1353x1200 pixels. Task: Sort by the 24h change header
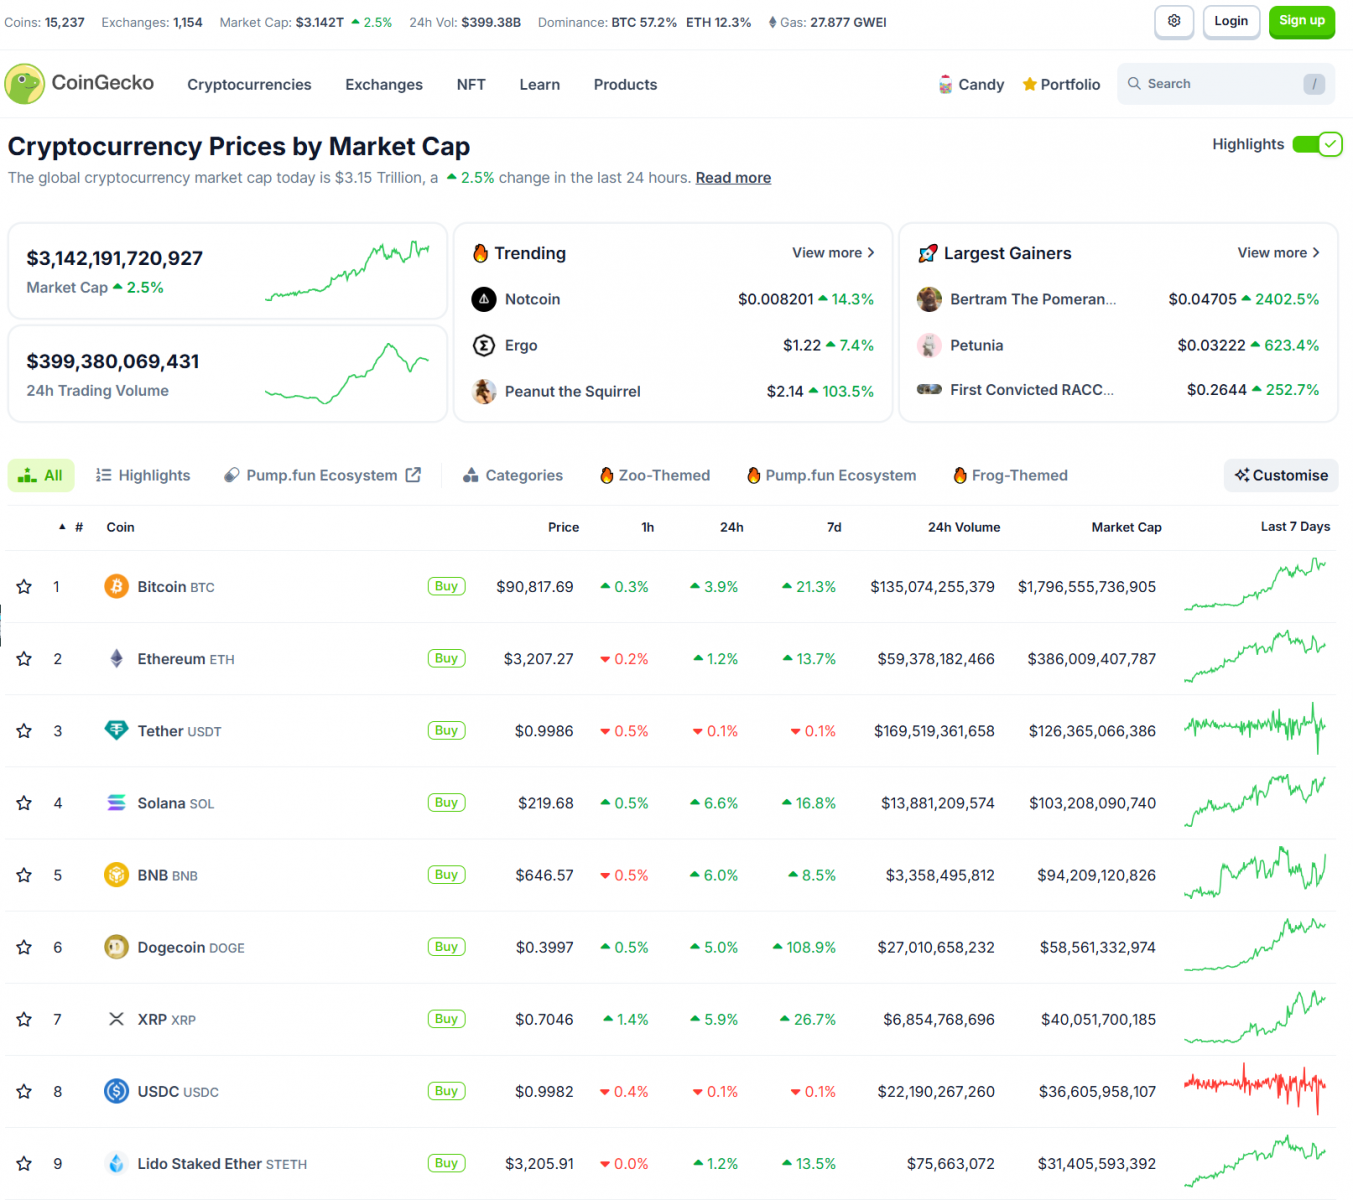(x=731, y=527)
